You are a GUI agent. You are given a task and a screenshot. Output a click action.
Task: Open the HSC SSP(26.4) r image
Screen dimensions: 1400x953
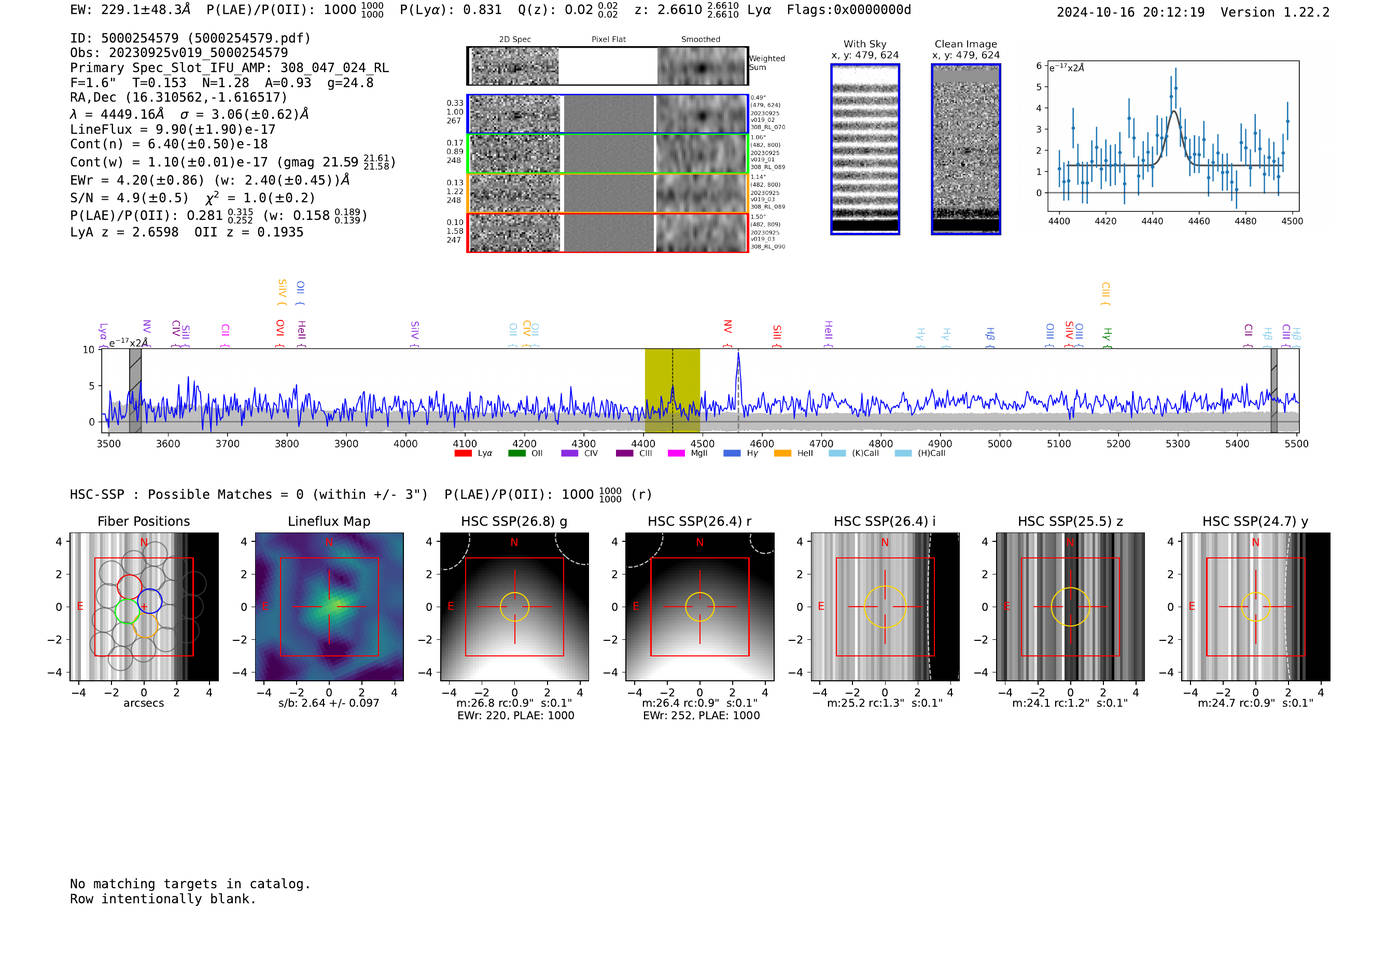click(x=700, y=607)
